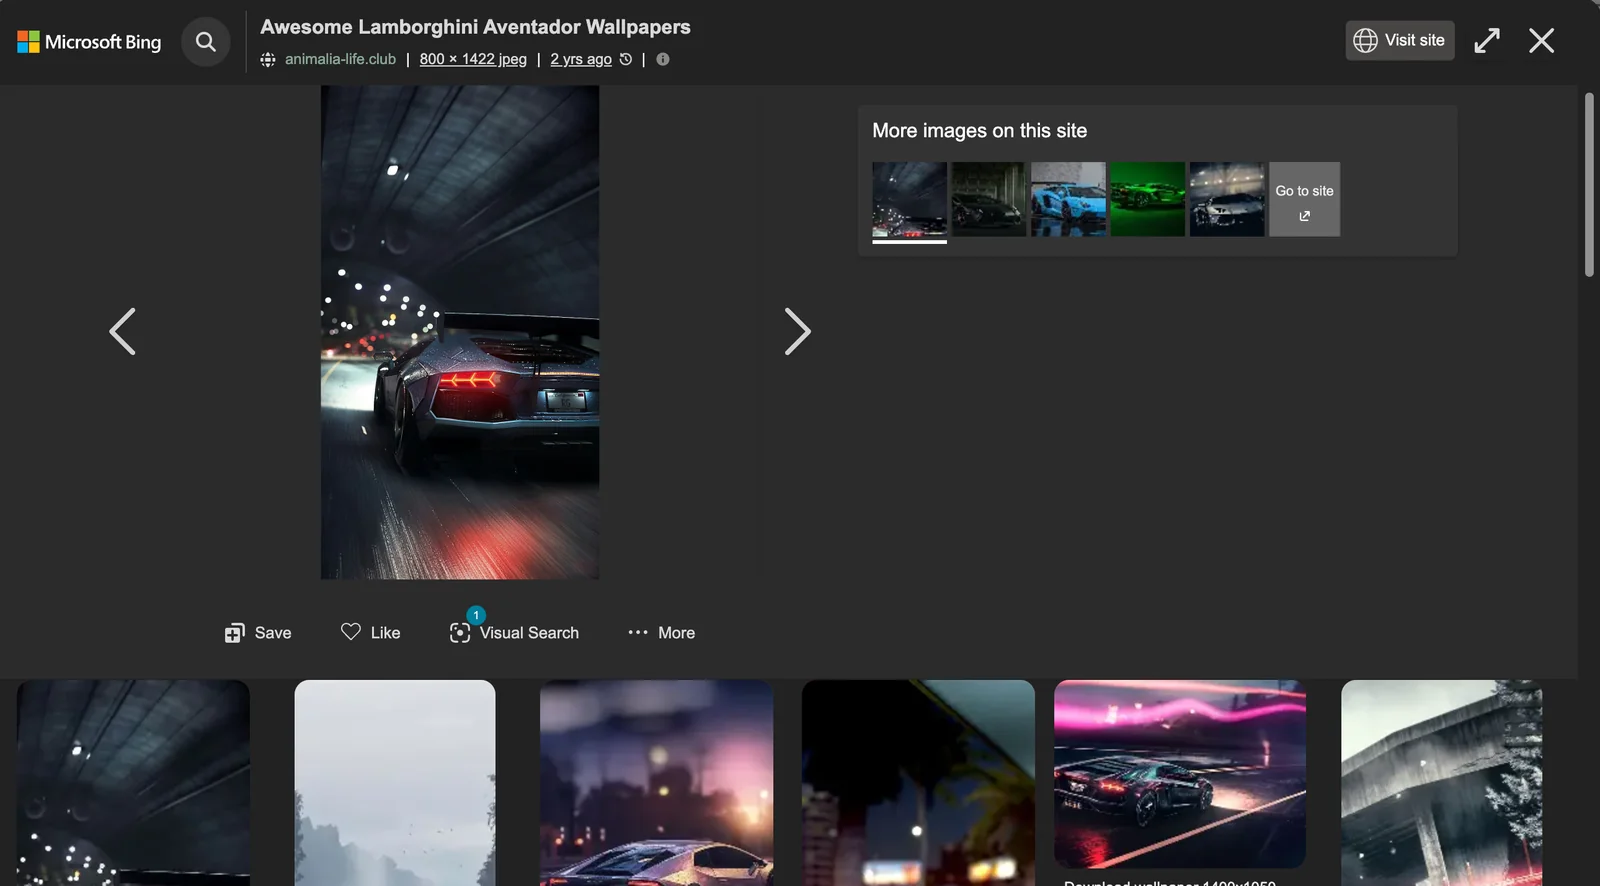Image resolution: width=1600 pixels, height=886 pixels.
Task: Save the image to a collection
Action: click(258, 633)
